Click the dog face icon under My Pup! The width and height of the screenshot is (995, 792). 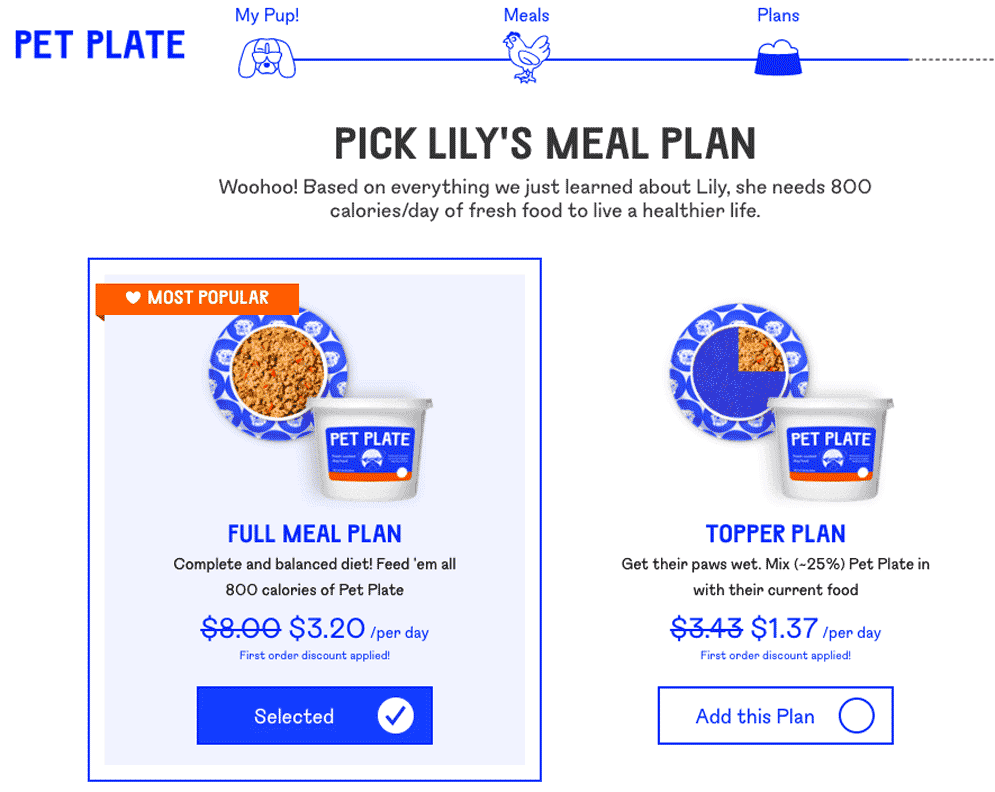[267, 58]
